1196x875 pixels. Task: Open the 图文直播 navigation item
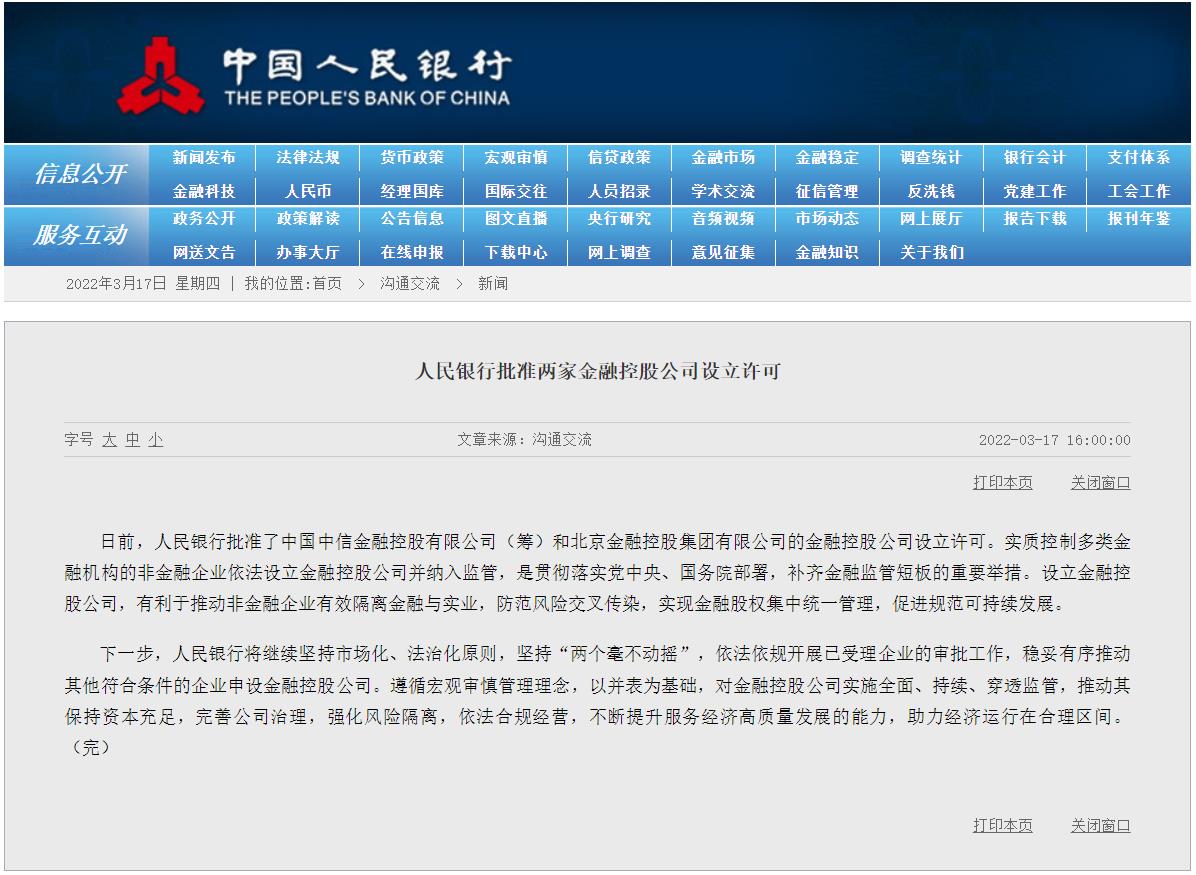coord(516,219)
